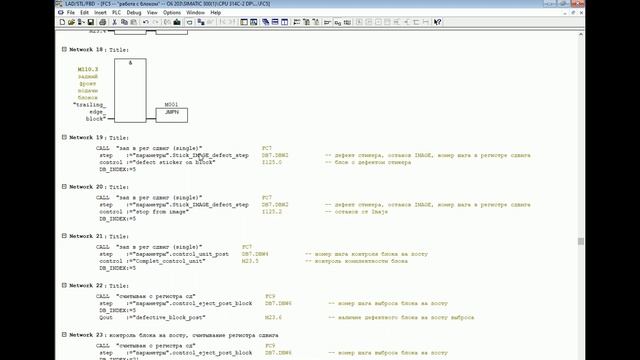Screen dimensions: 640x360
Task: Collapse Network 18 using its box
Action: point(64,49)
